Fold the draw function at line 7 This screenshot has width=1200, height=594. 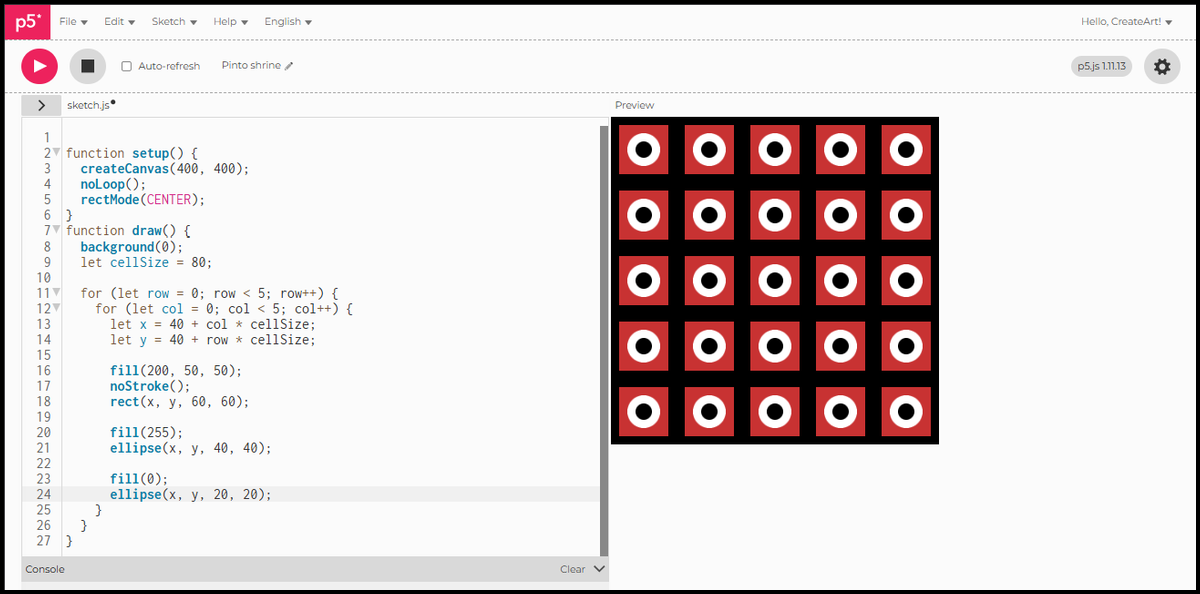point(56,231)
